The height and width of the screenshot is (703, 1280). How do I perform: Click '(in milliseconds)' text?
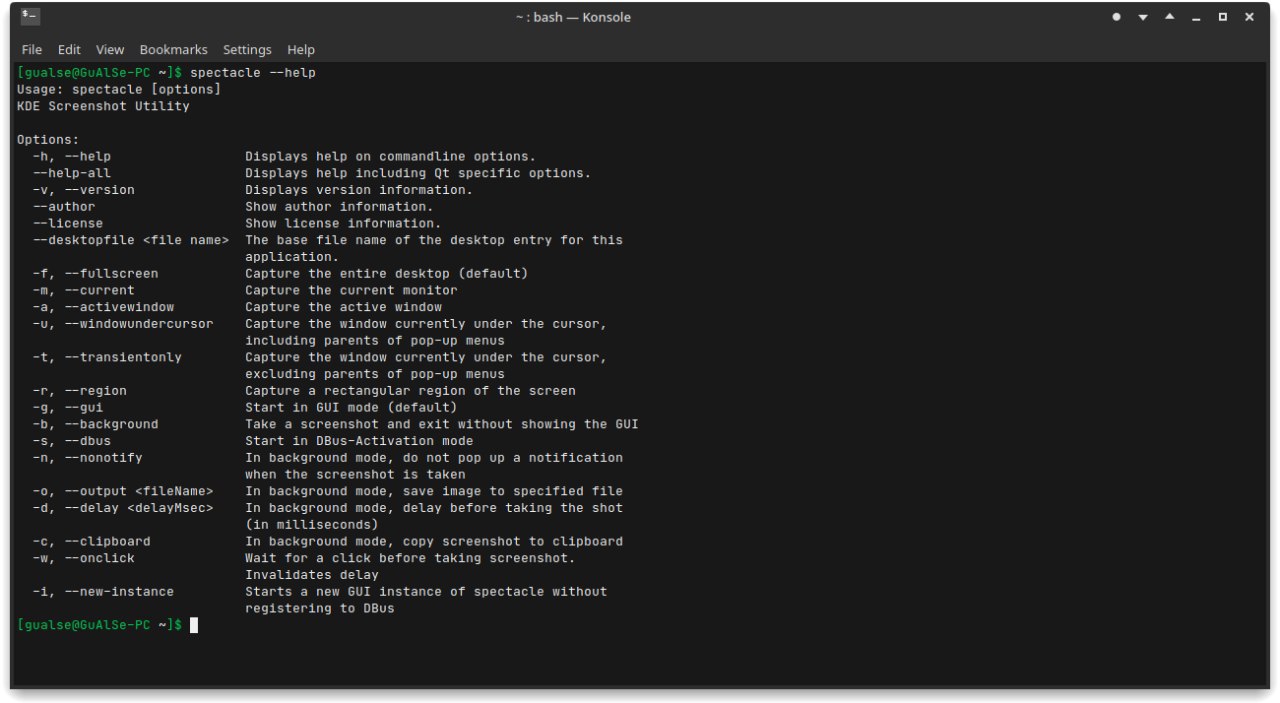point(312,525)
